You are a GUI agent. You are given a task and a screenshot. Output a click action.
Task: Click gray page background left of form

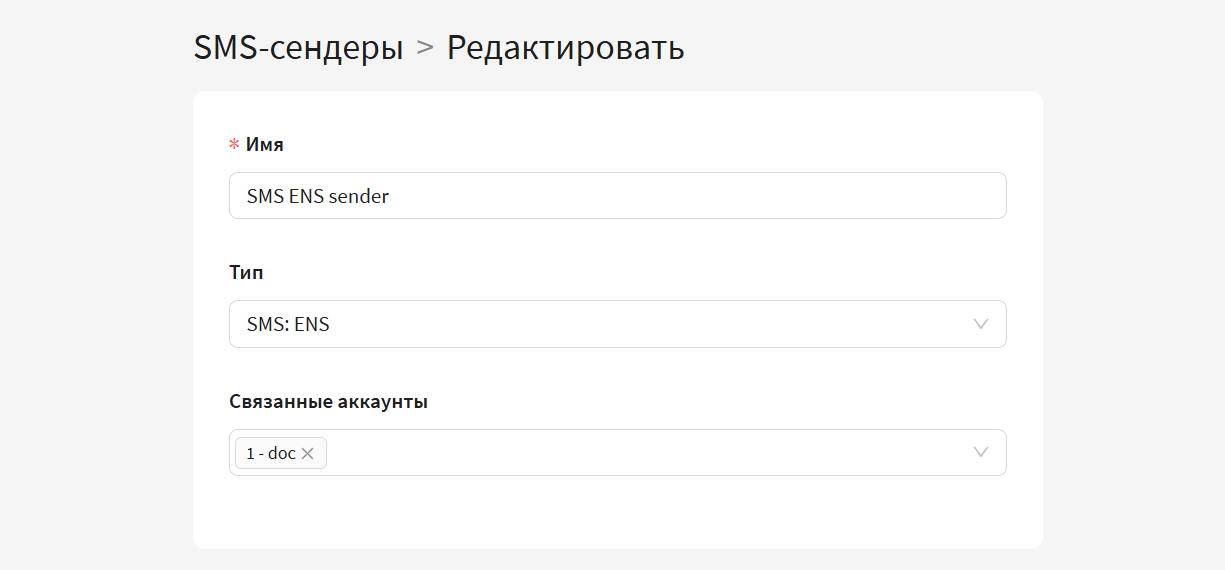(95, 300)
